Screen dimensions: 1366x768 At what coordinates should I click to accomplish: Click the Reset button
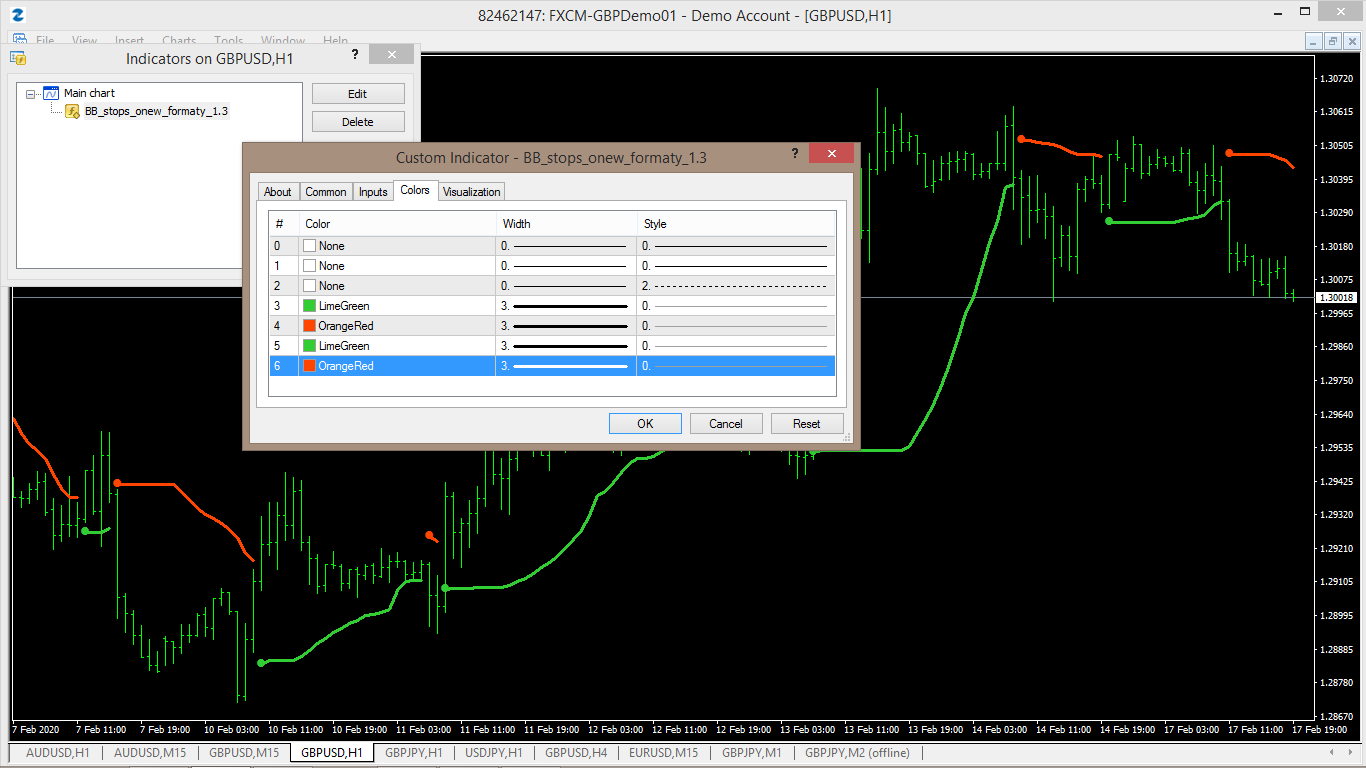807,424
